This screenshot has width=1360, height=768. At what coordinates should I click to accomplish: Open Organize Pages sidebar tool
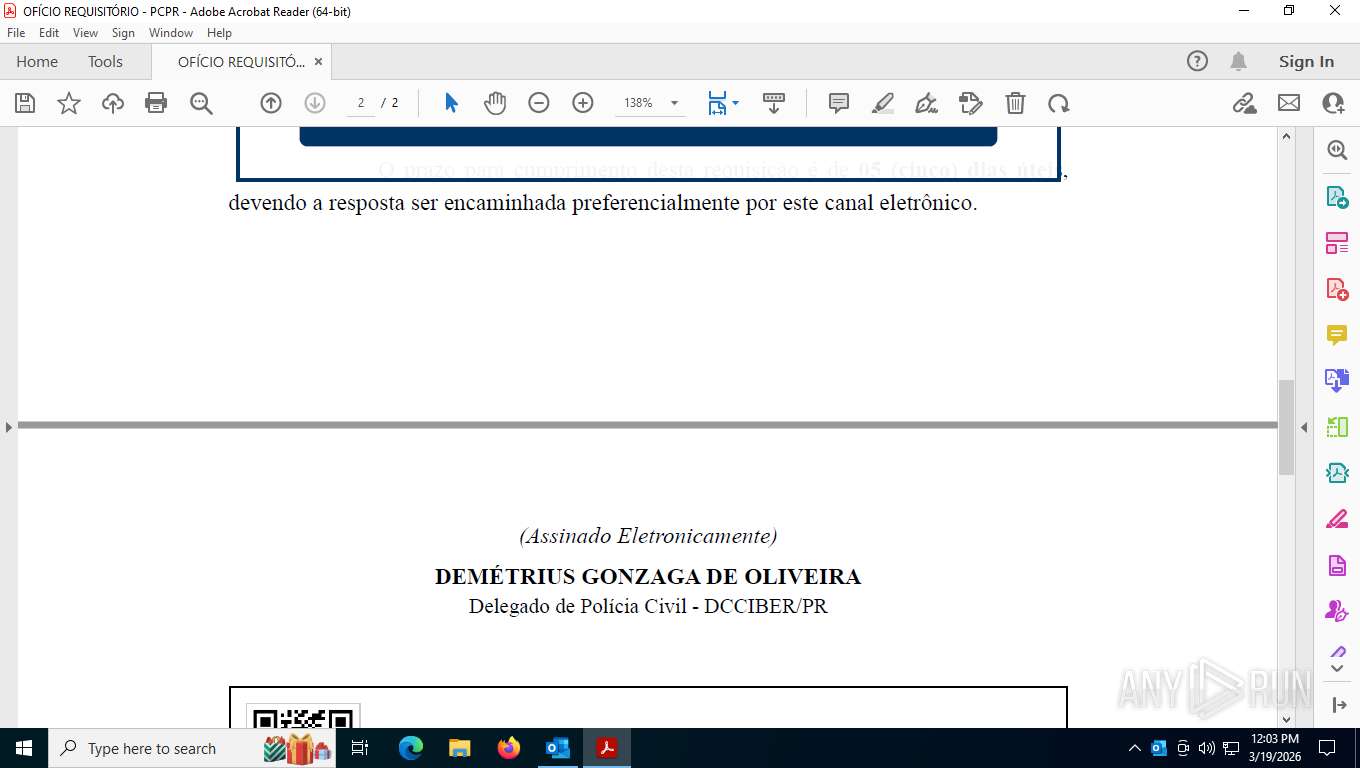click(1337, 243)
